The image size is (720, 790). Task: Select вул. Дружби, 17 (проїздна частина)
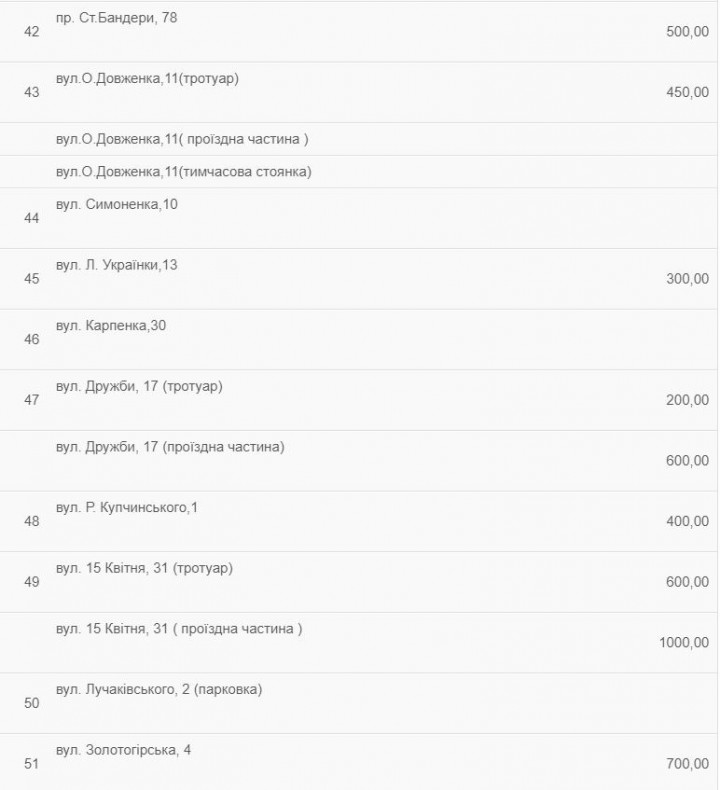pyautogui.click(x=170, y=447)
